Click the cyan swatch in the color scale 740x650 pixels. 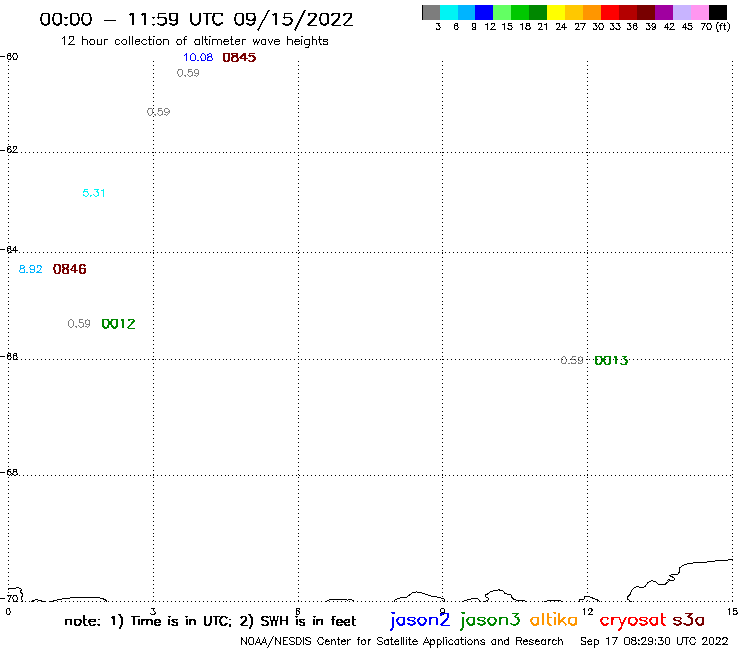[449, 13]
